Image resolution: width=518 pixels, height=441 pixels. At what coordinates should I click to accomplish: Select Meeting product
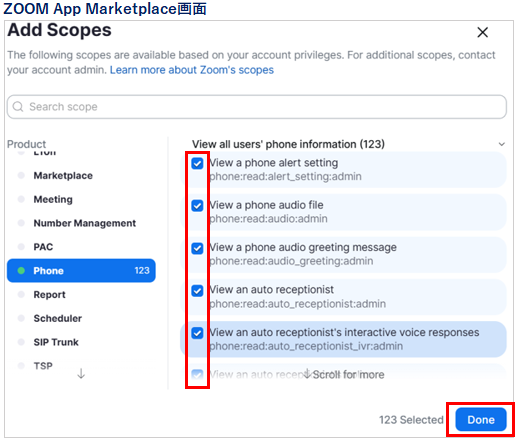[53, 199]
